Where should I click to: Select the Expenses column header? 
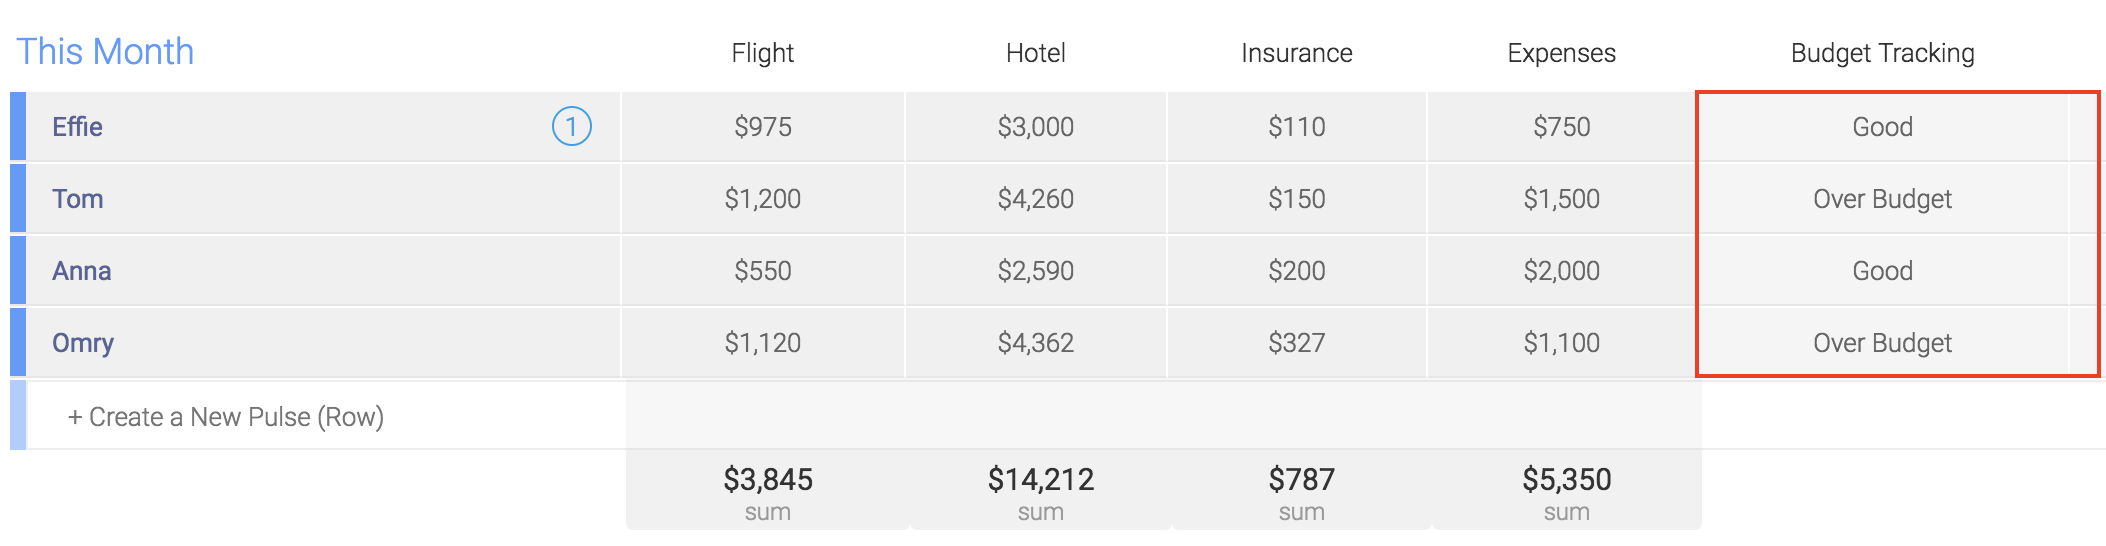[x=1561, y=53]
